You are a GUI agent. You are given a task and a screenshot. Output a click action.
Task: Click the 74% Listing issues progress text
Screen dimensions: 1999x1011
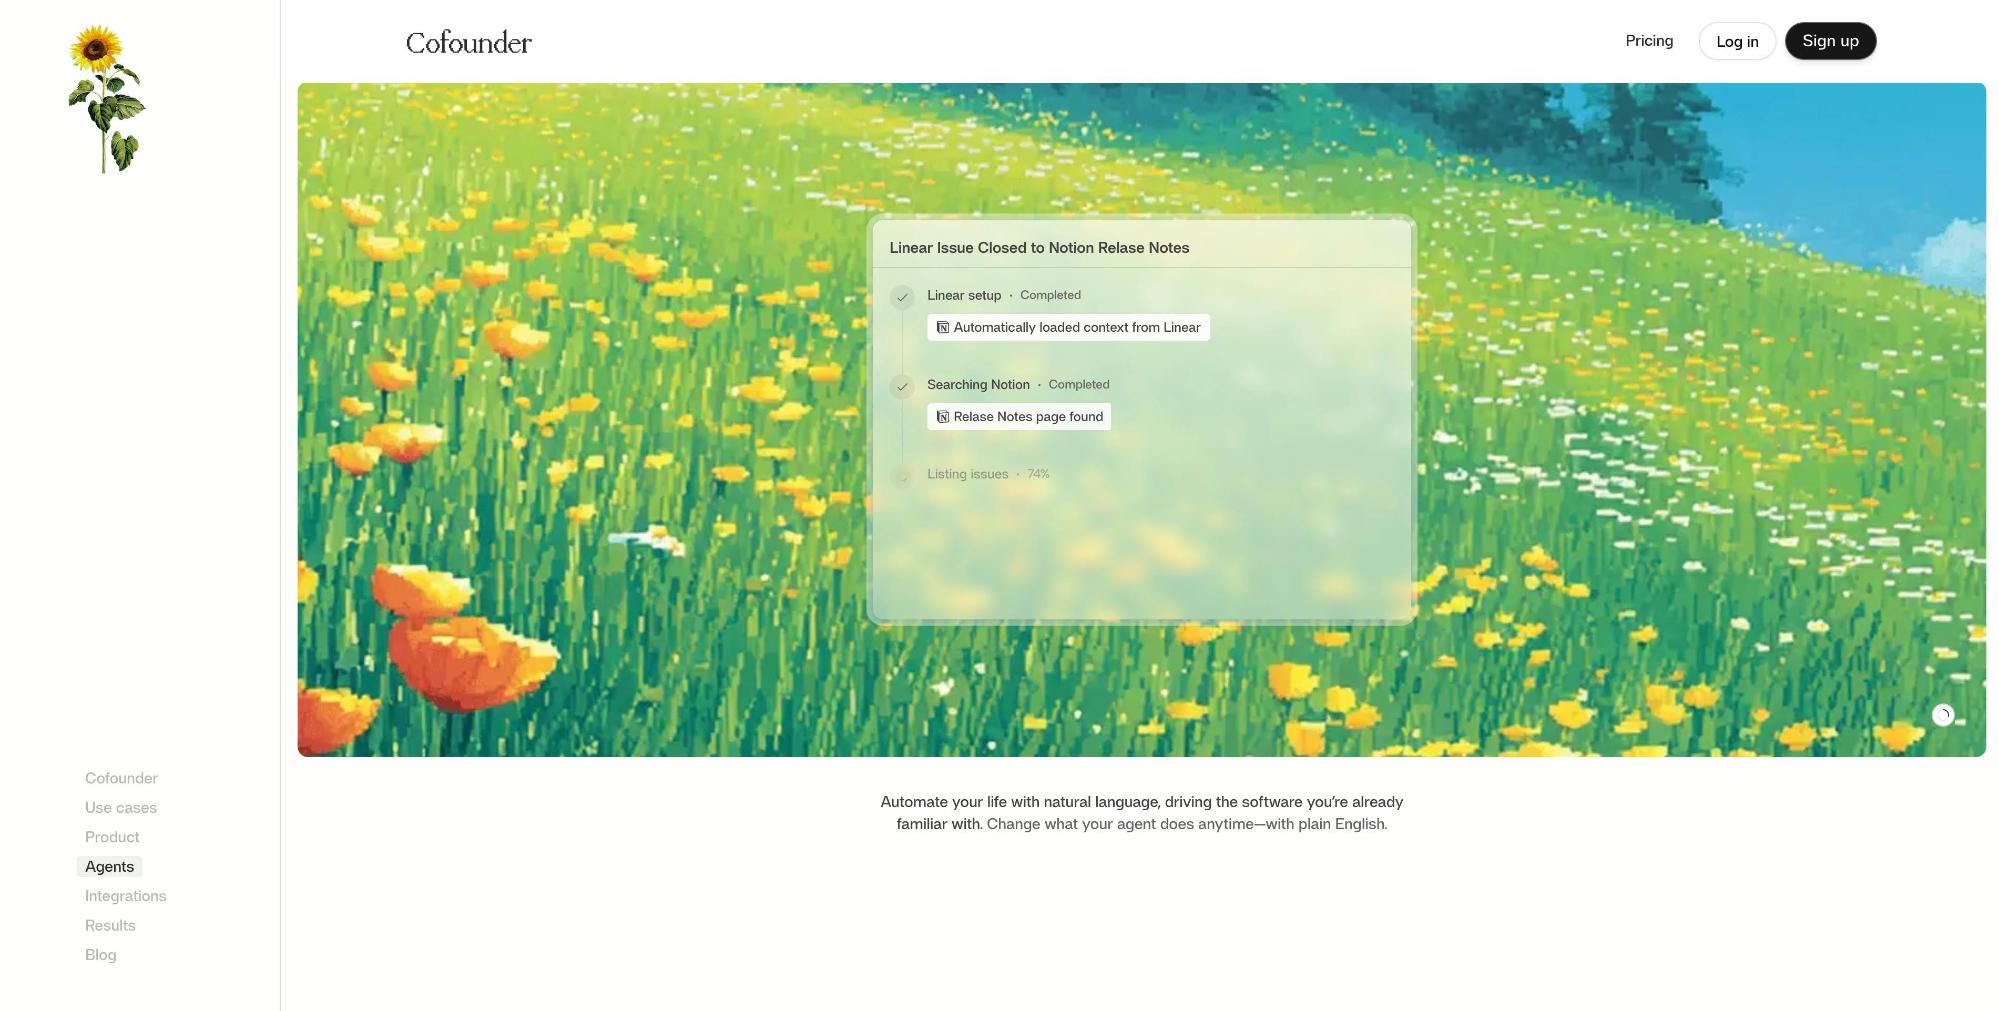coord(1038,474)
